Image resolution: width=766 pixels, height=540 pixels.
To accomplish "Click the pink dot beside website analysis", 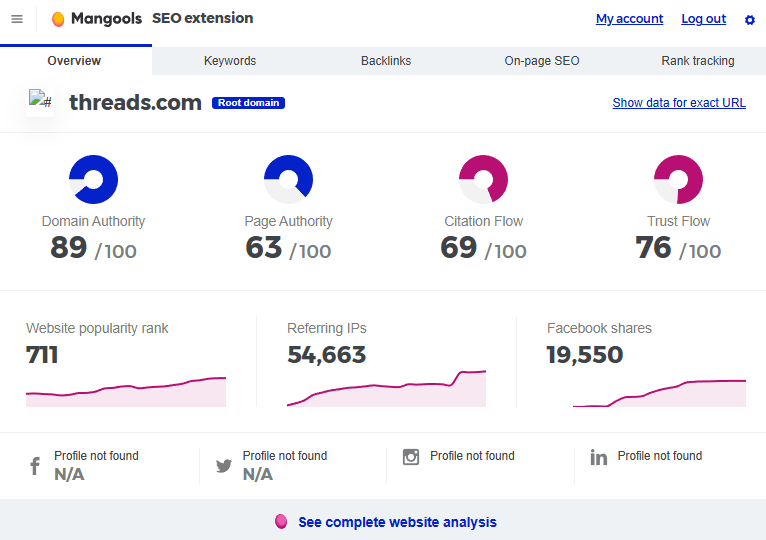I will 281,521.
